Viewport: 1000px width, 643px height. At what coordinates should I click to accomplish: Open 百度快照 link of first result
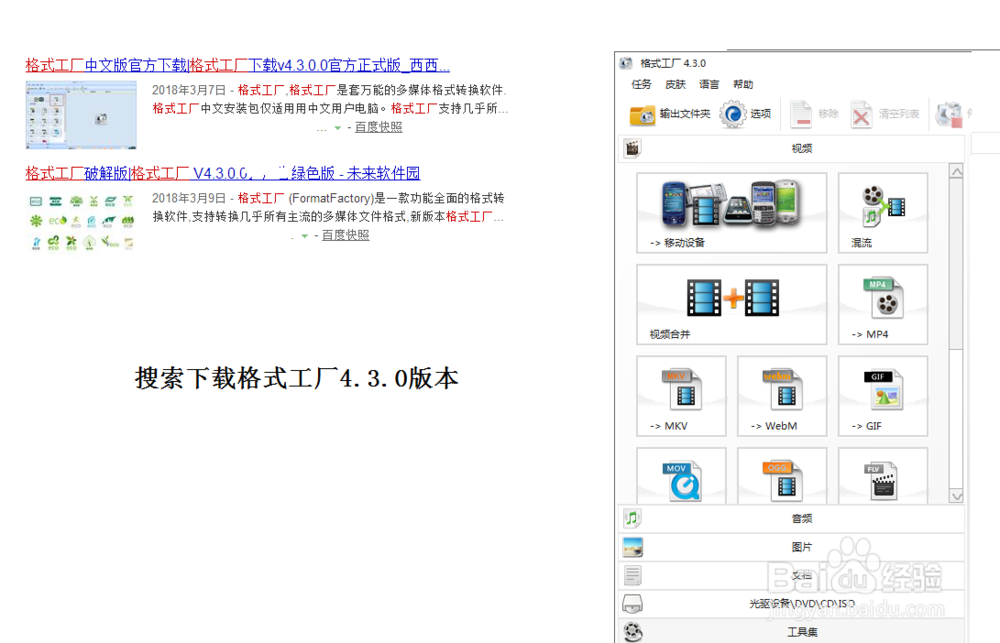(378, 127)
